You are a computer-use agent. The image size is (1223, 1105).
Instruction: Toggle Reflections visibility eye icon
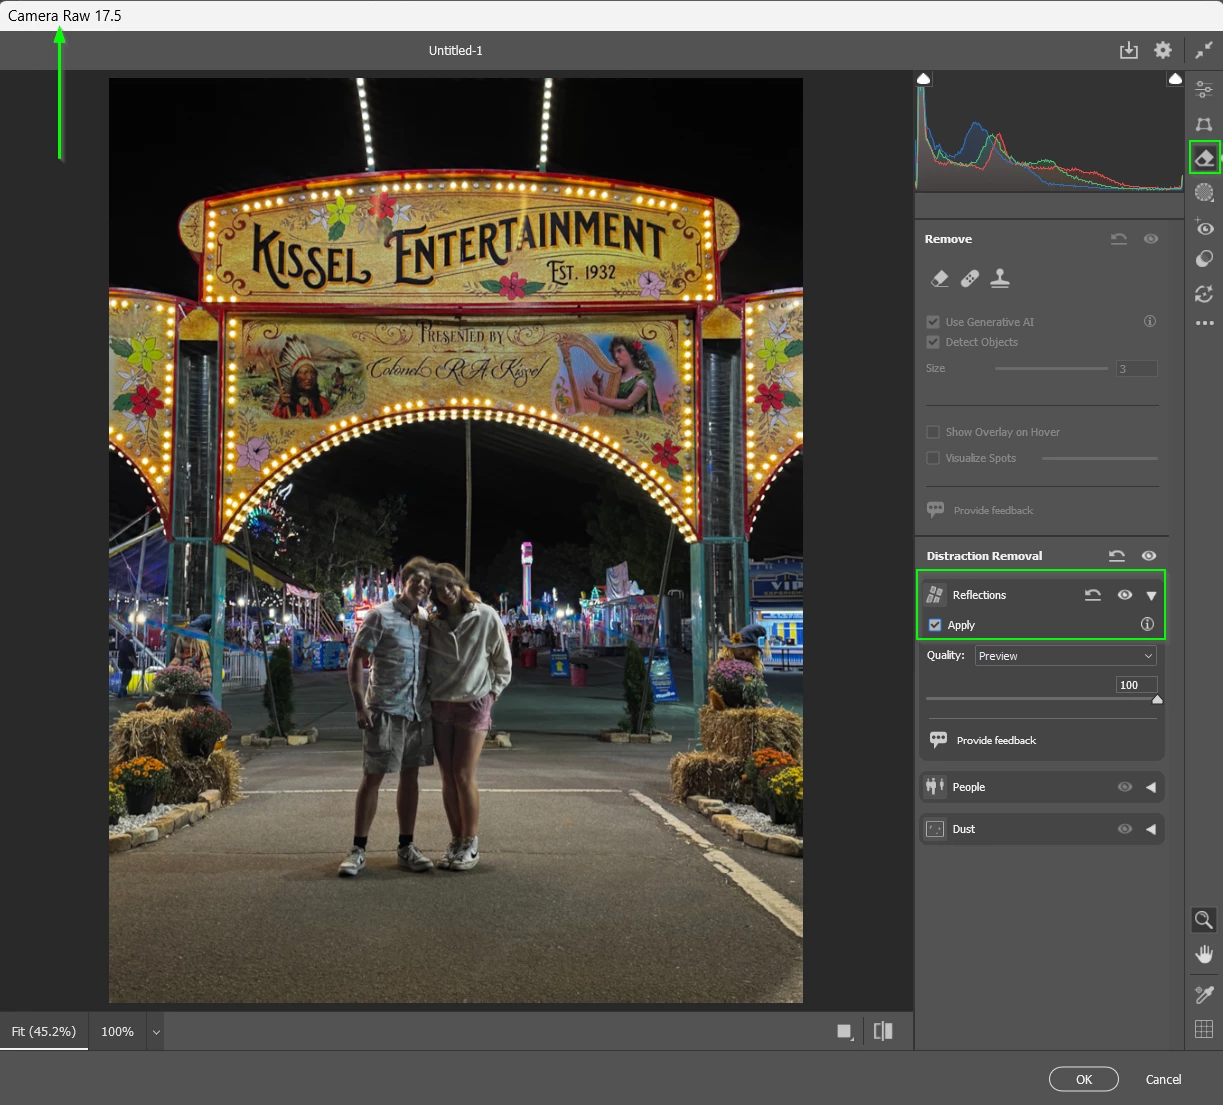[x=1125, y=595]
